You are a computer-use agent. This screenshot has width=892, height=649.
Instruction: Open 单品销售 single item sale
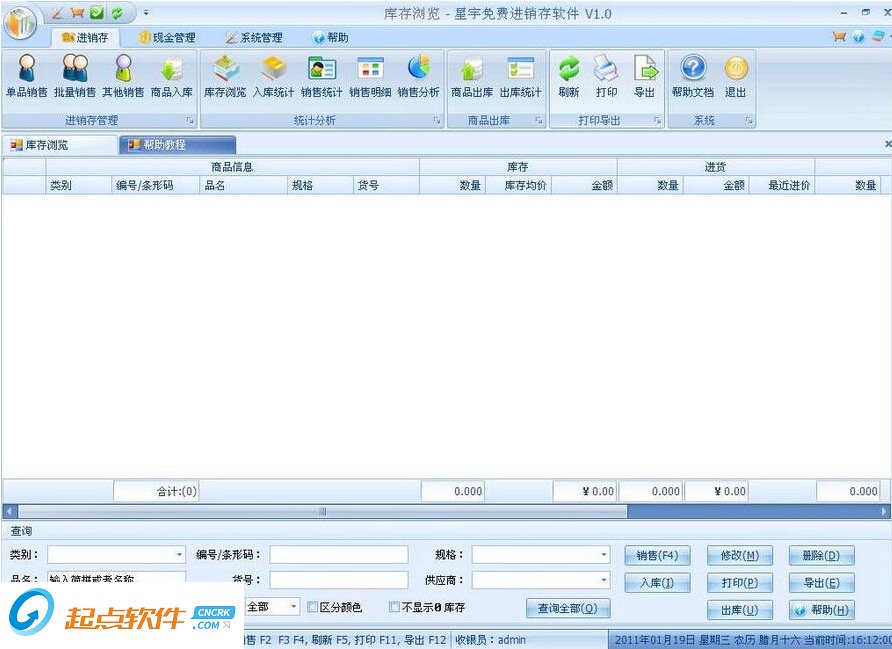click(27, 77)
